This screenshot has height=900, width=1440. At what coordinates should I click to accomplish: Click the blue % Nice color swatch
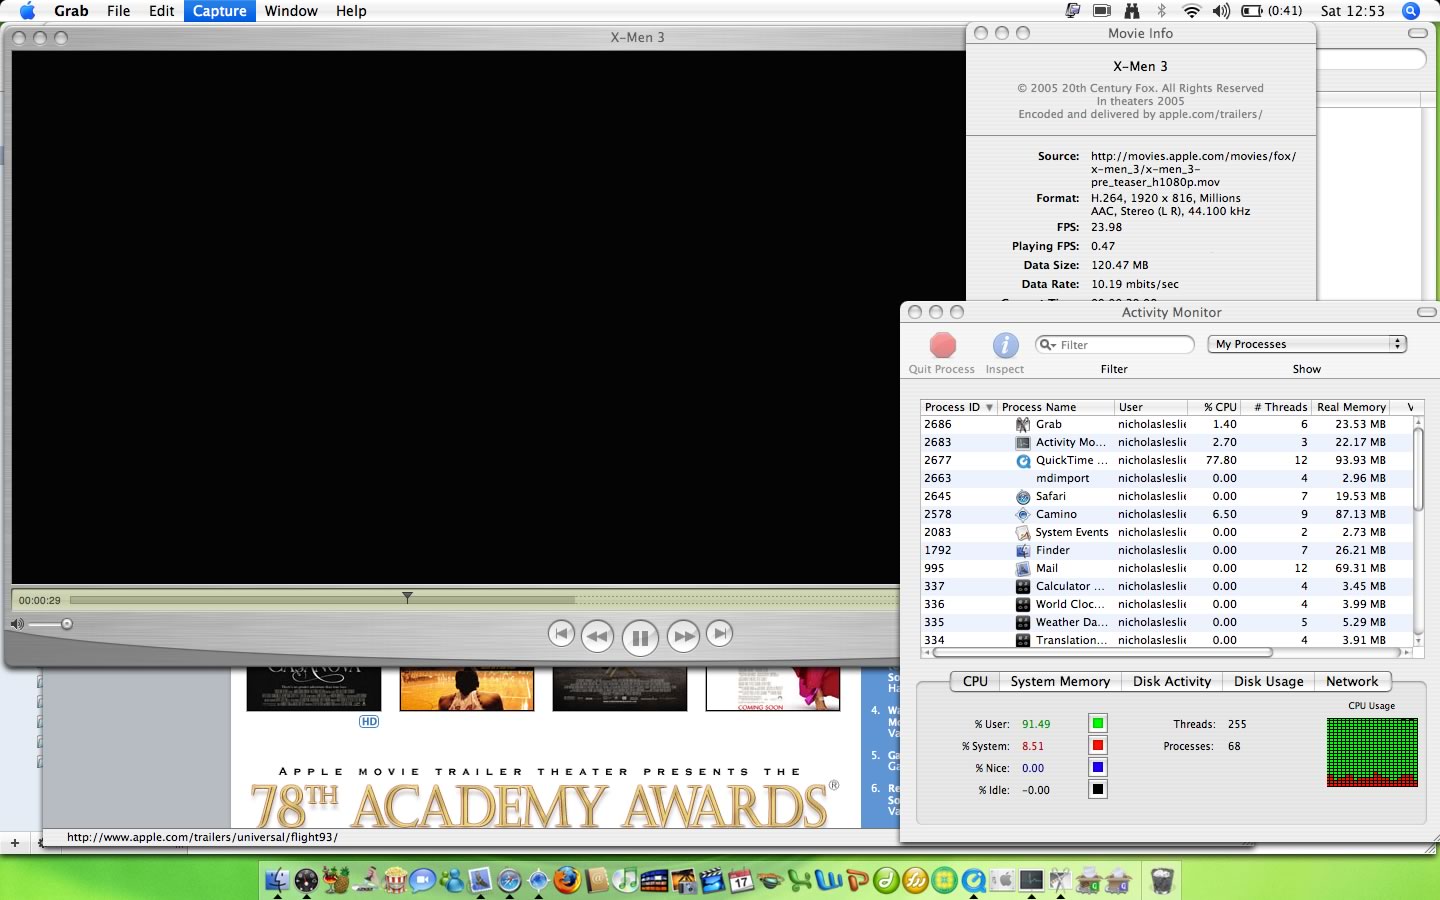pos(1098,767)
